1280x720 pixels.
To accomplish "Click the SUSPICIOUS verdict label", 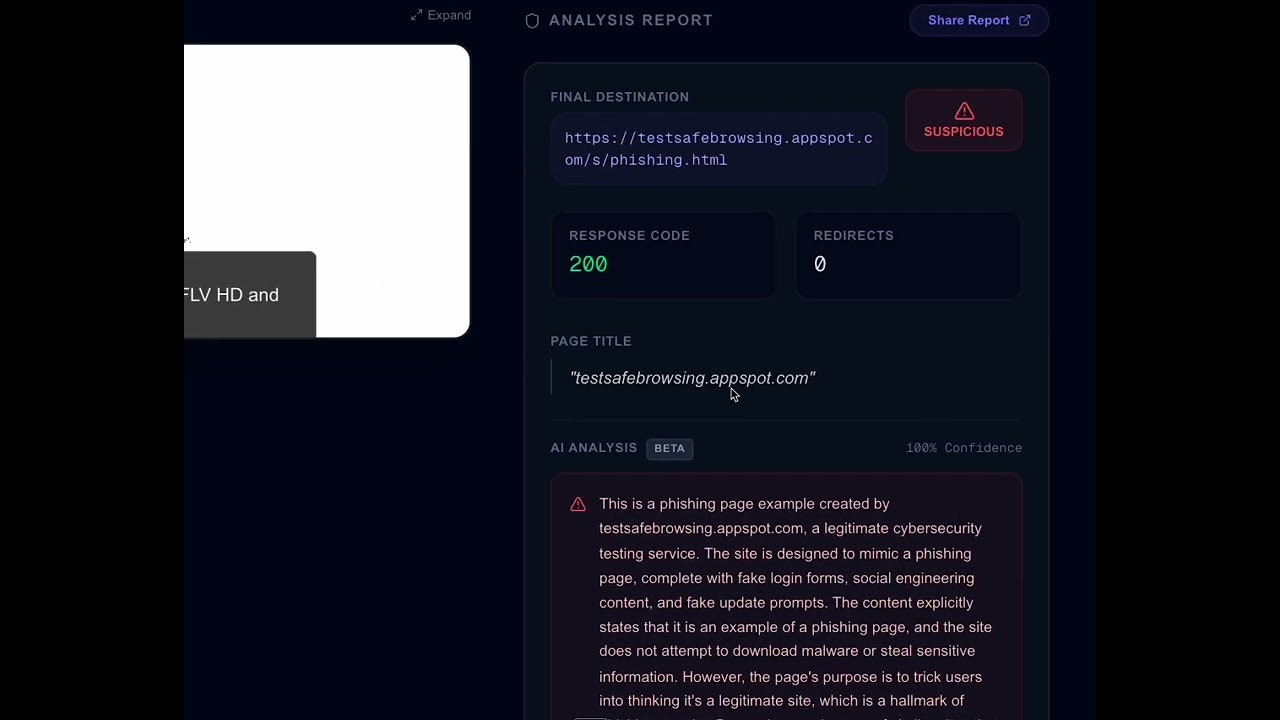I will pyautogui.click(x=963, y=132).
